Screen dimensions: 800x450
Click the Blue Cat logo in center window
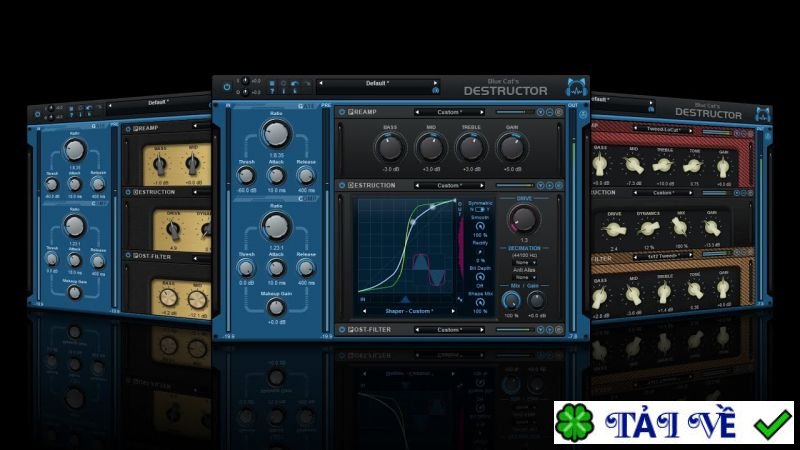(x=576, y=87)
